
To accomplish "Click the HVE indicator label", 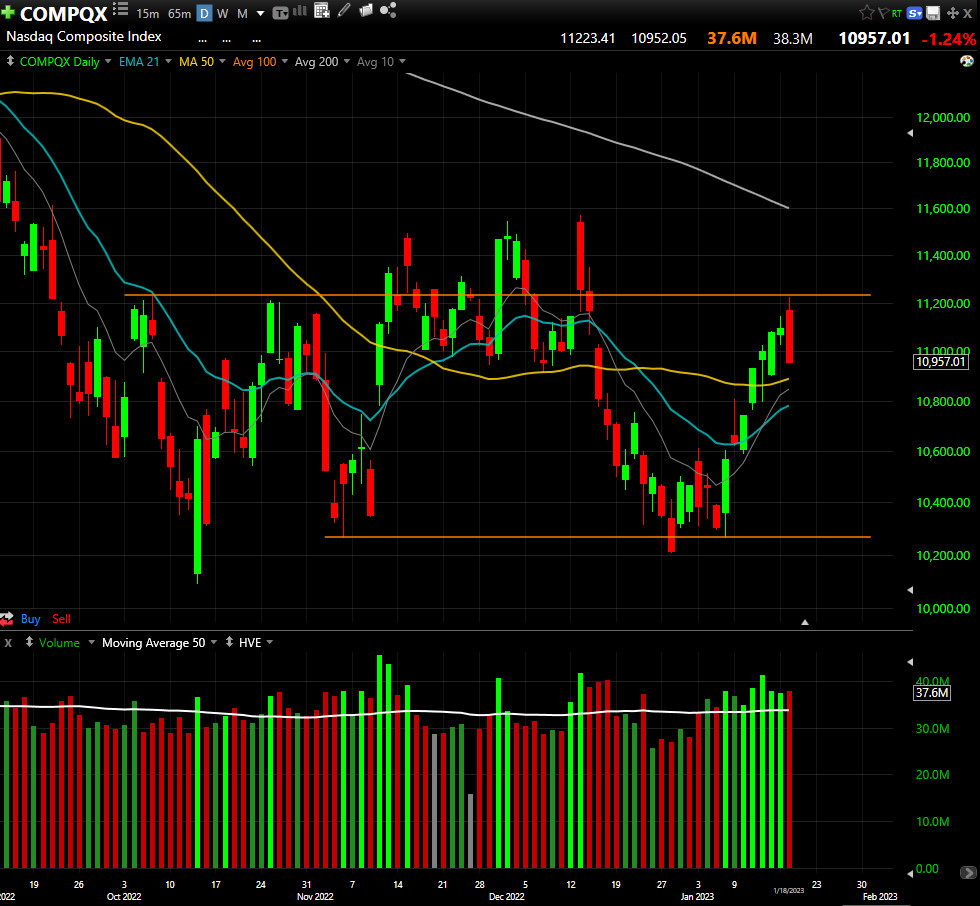I will [x=250, y=642].
